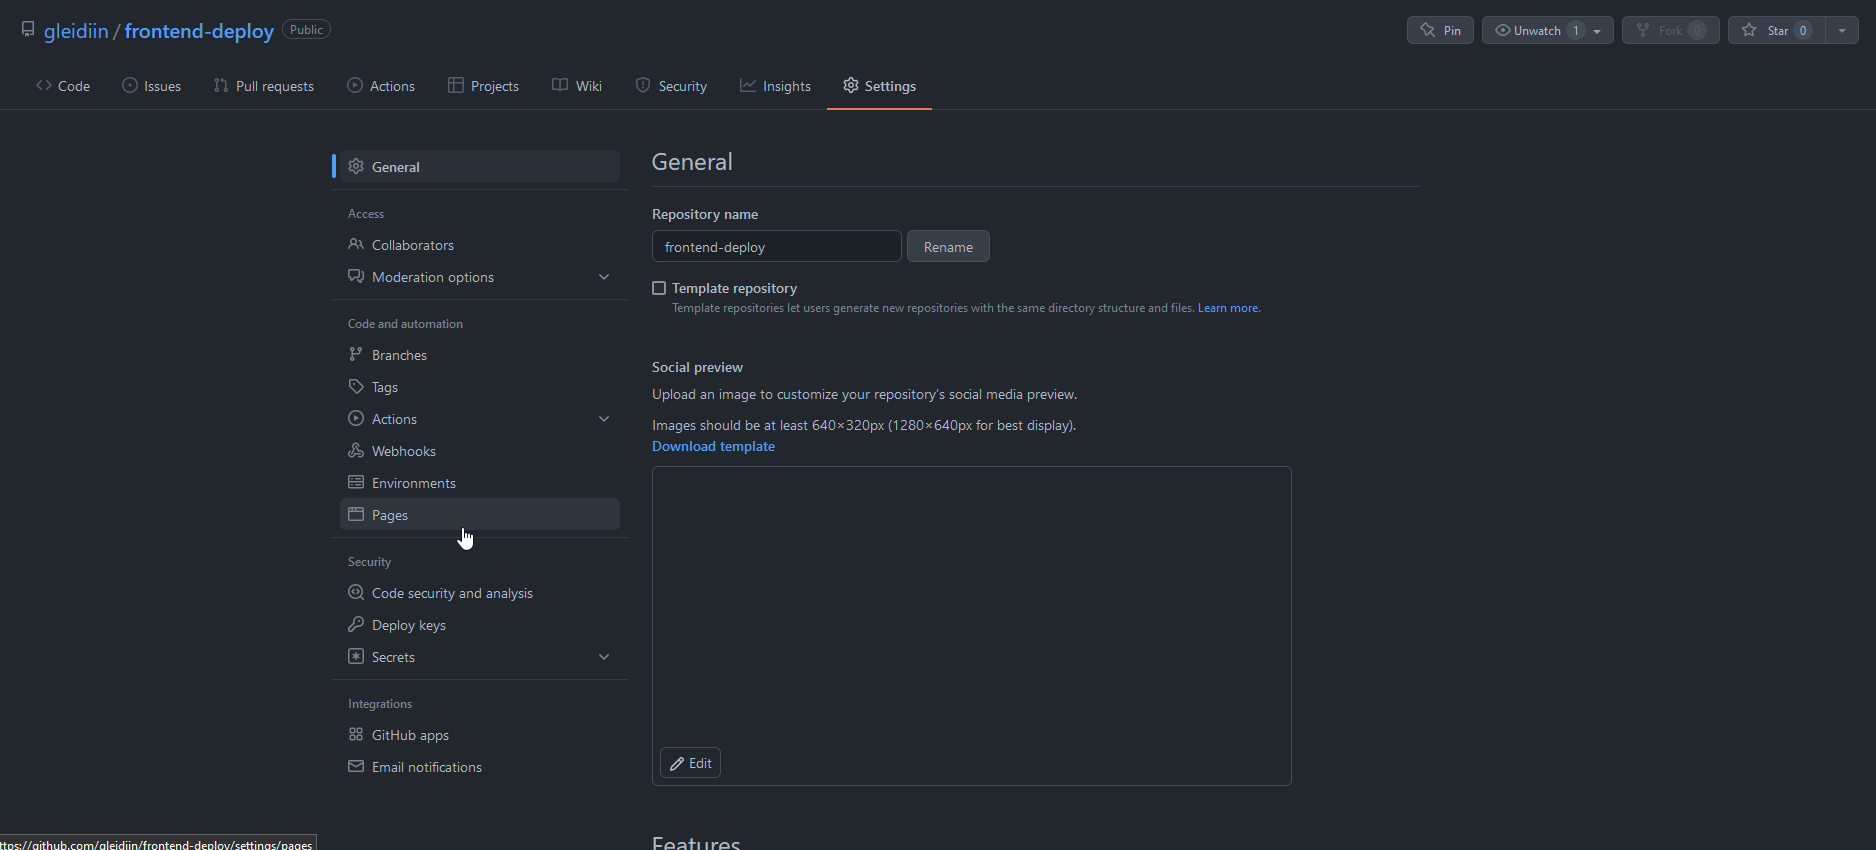The width and height of the screenshot is (1876, 850).
Task: Click the Issues circle icon
Action: (130, 85)
